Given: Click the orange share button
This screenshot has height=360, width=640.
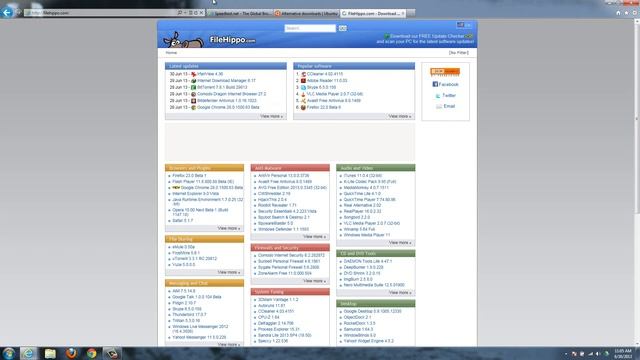Looking at the screenshot, I should (445, 71).
